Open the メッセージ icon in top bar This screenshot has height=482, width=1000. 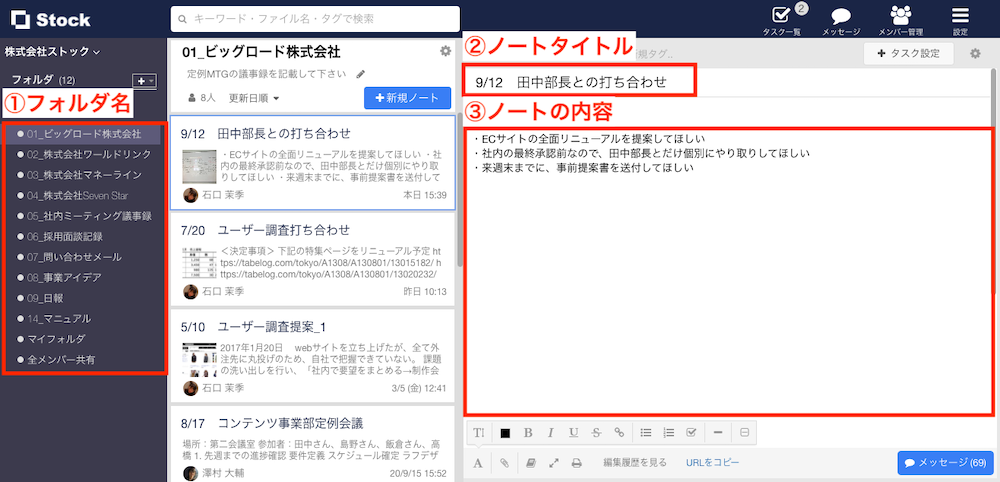841,17
